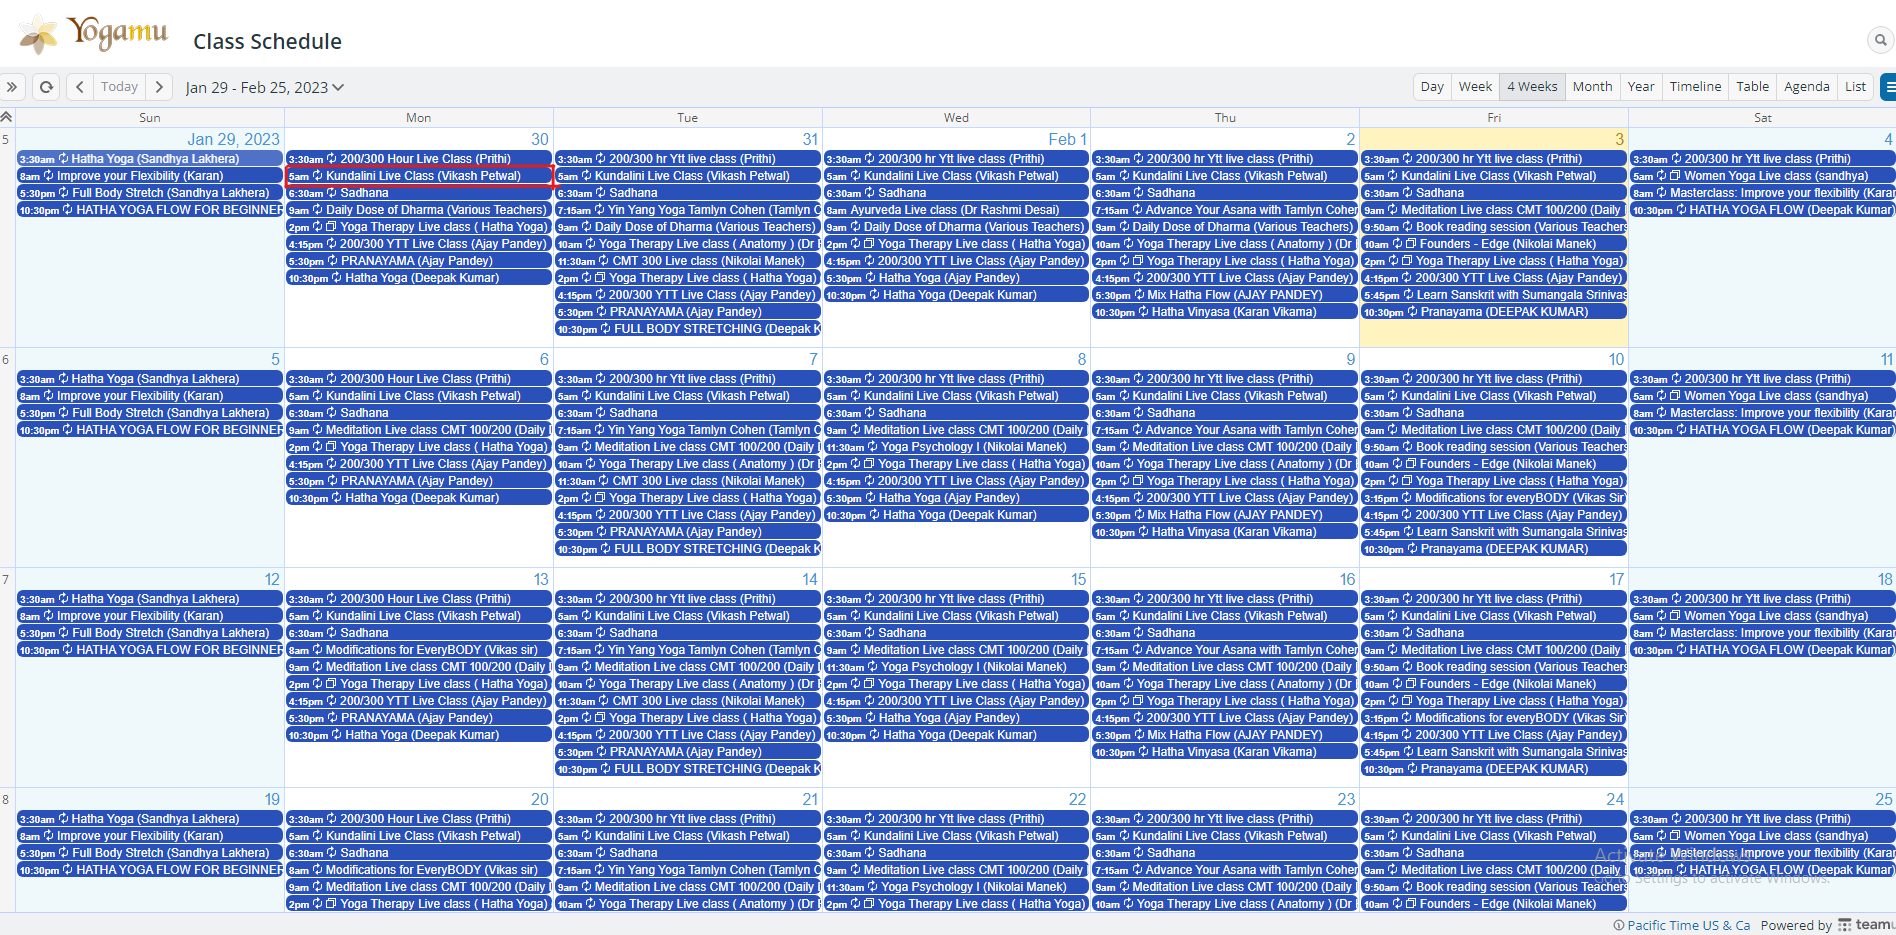This screenshot has width=1896, height=935.
Task: Open Kundalini Live Class on Fri Feb 24
Action: click(1494, 836)
